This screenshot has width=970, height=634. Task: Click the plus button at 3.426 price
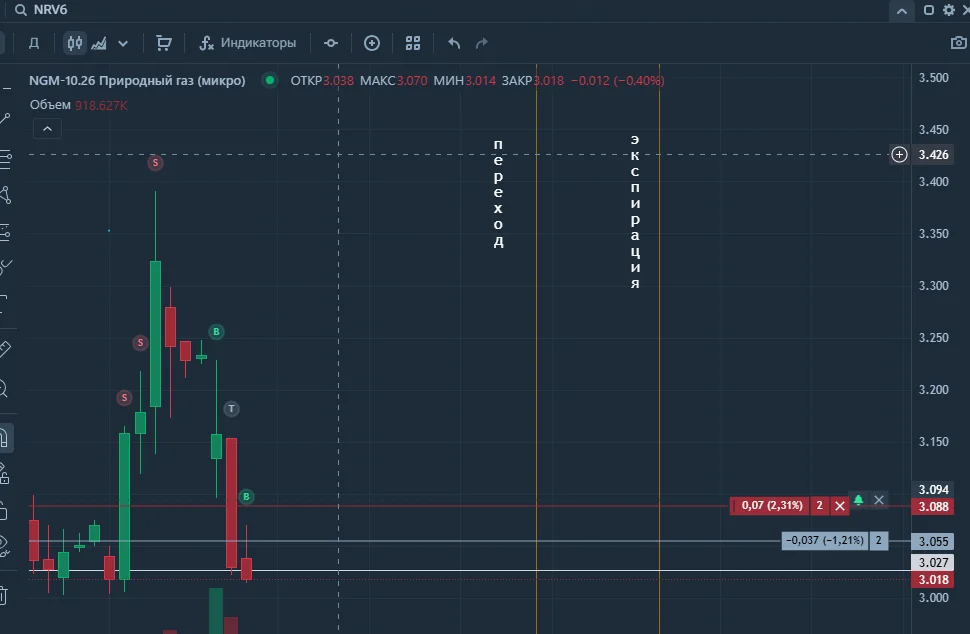(899, 155)
